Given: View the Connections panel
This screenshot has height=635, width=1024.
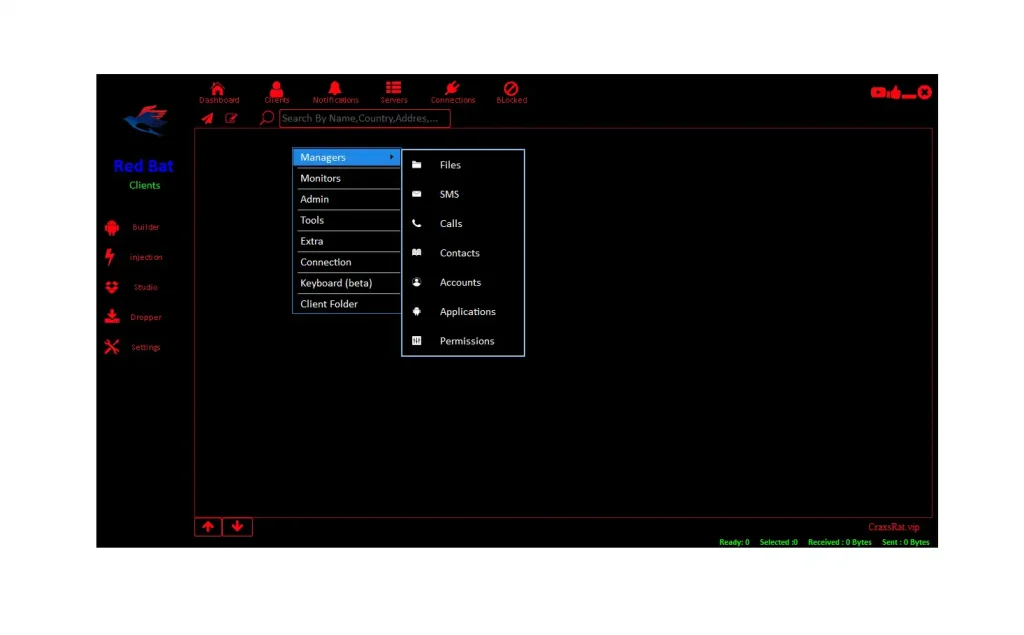Looking at the screenshot, I should point(452,90).
